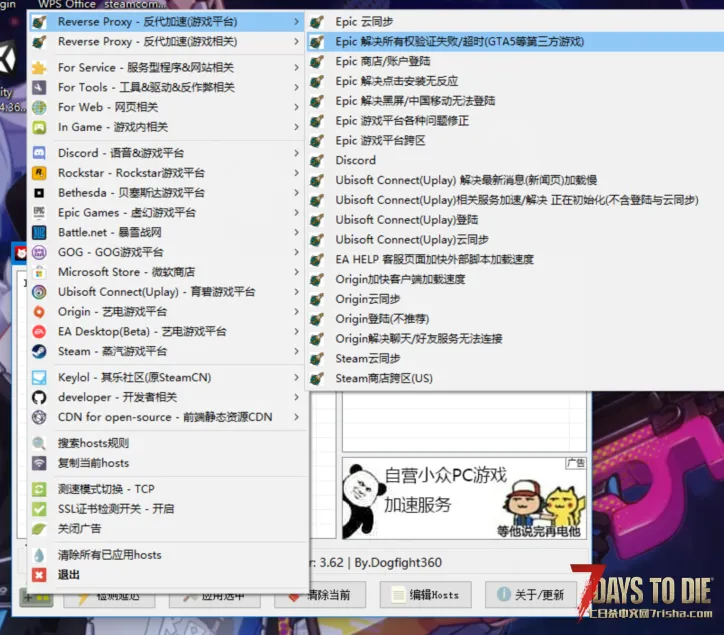Viewport: 724px width, 635px height.
Task: Click the leaf icon beside 关闭广告
Action: point(39,528)
